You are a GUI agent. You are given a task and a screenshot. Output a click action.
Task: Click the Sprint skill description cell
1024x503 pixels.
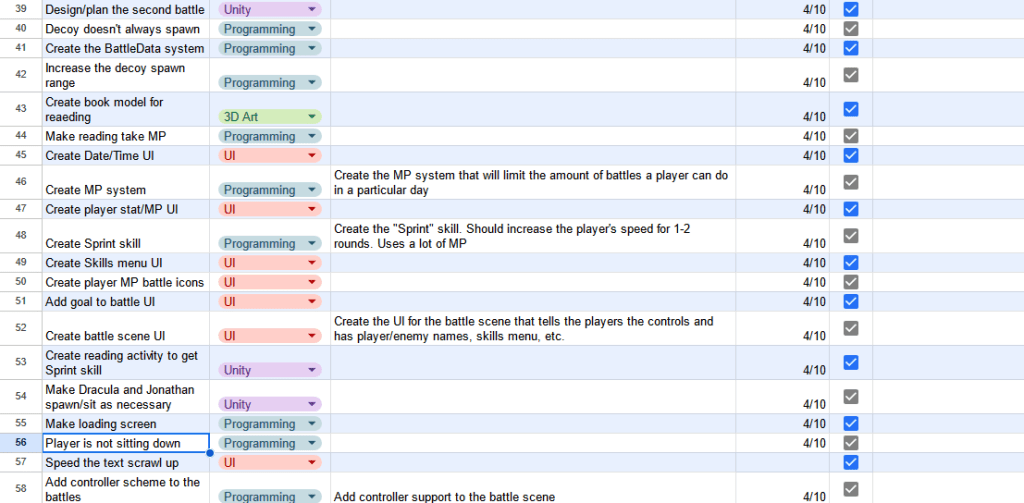(x=532, y=236)
